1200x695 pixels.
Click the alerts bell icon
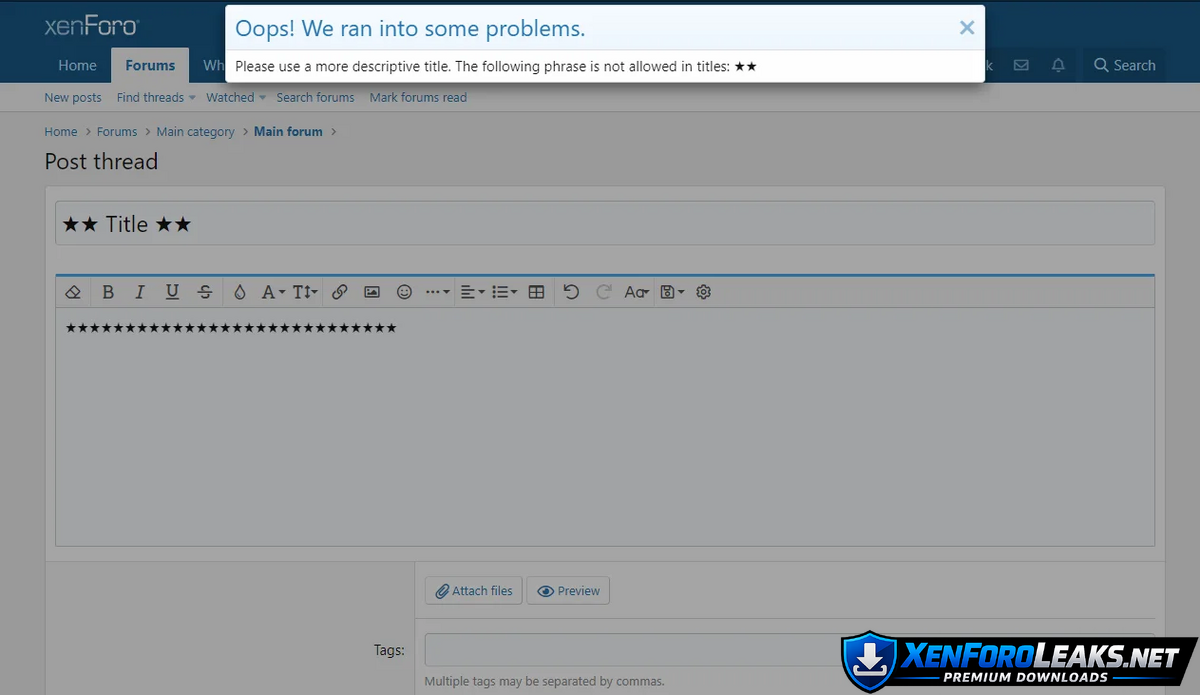click(1058, 66)
